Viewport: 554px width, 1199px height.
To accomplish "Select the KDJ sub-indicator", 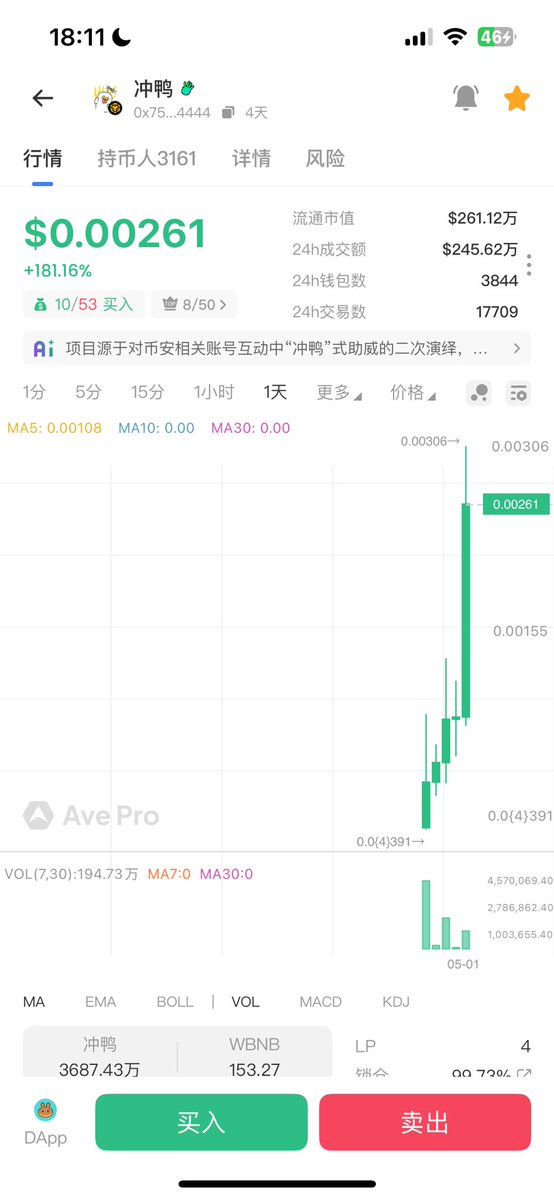I will (396, 1002).
